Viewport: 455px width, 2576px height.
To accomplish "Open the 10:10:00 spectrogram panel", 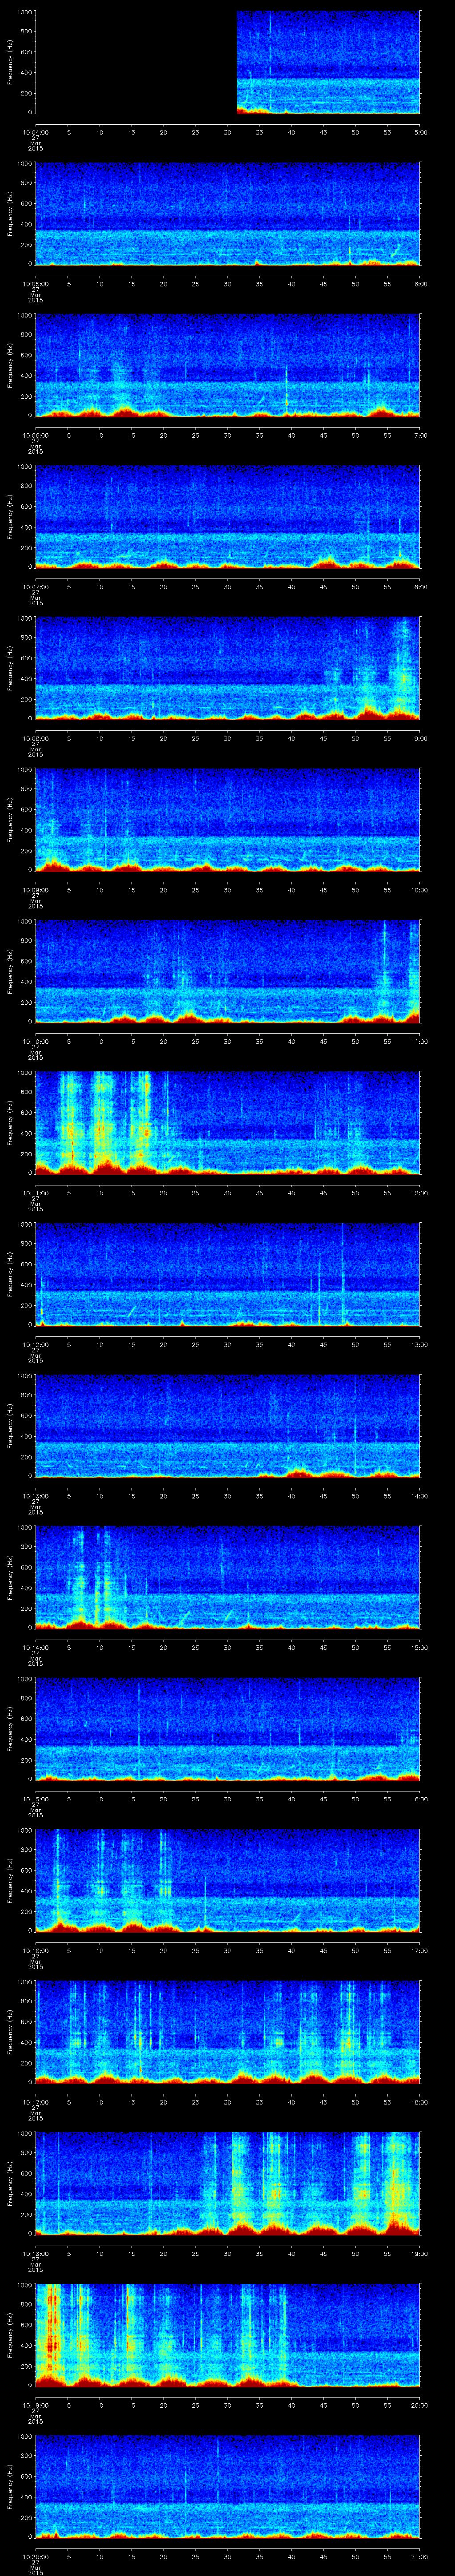I will tap(228, 970).
